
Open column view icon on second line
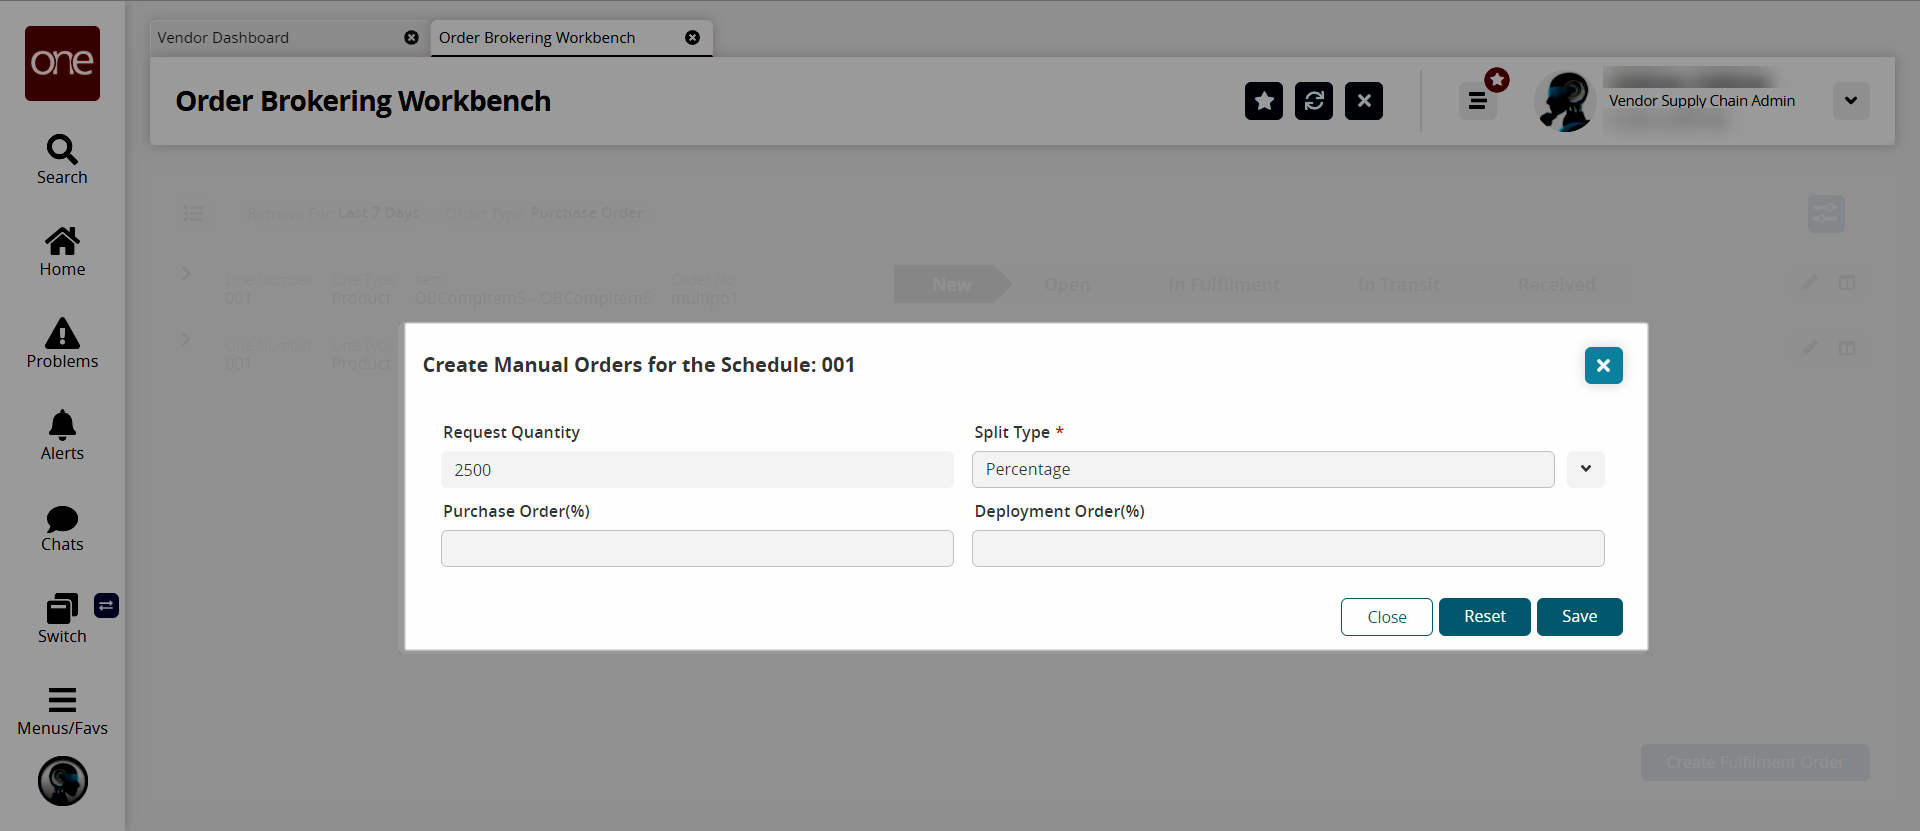pos(1847,348)
